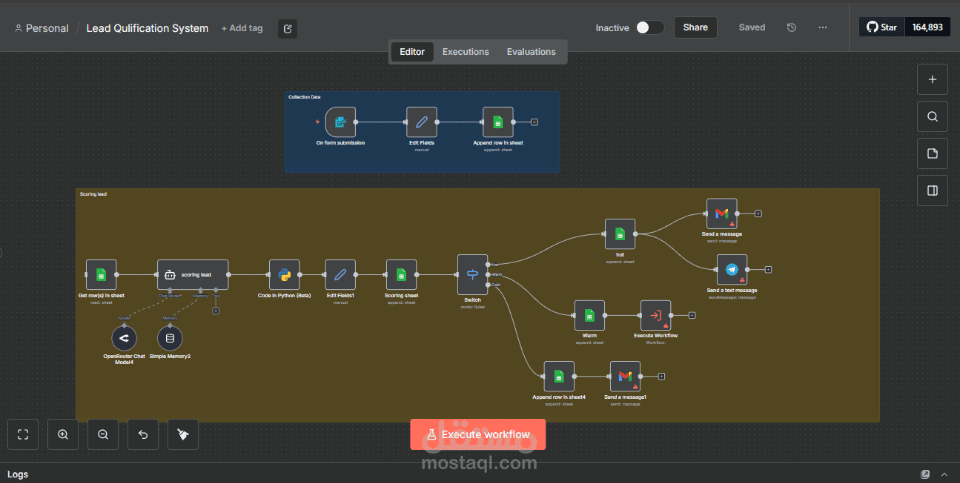
Task: Select the Simple Memory2 sub-node
Action: pyautogui.click(x=170, y=338)
